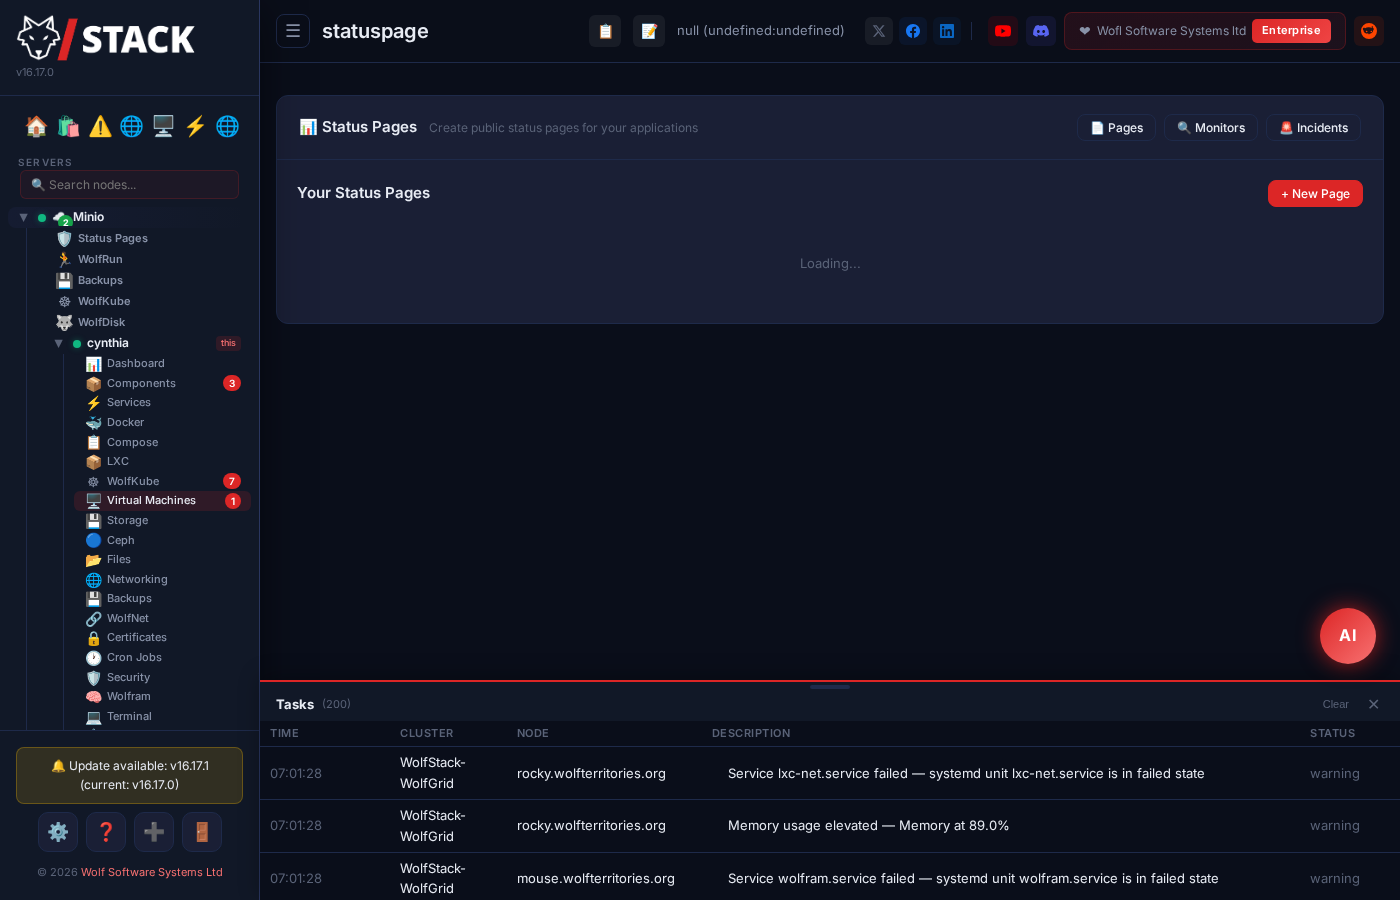Open the Reddit icon in header

(x=1369, y=31)
